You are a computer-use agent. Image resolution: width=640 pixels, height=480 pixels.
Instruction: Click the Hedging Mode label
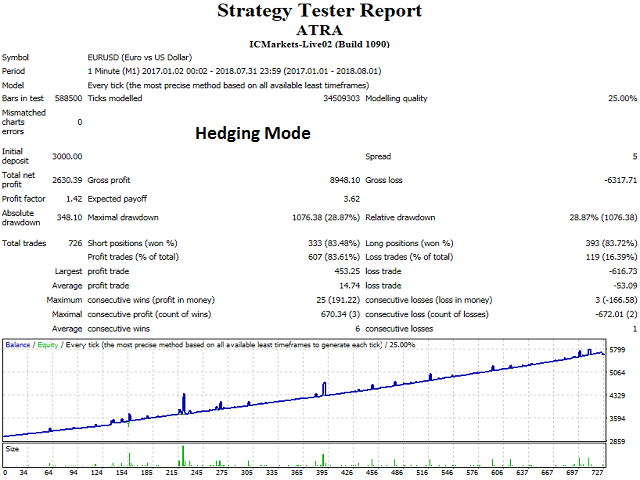(x=252, y=133)
